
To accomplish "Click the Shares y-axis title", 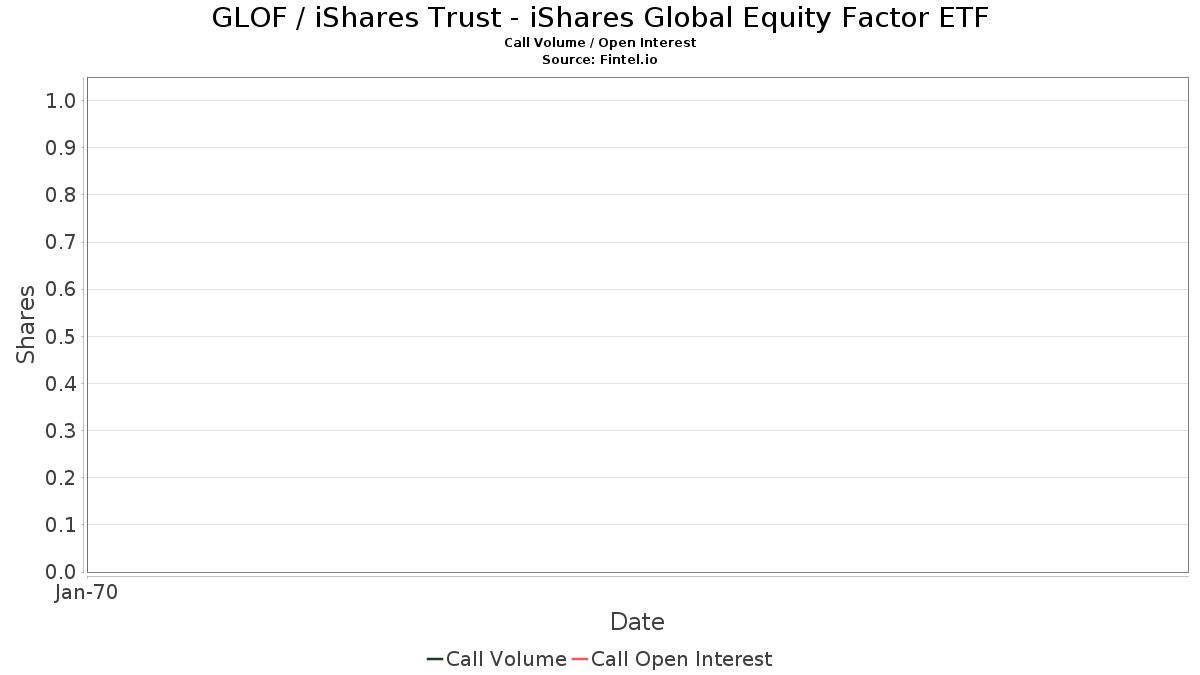I will (x=26, y=324).
